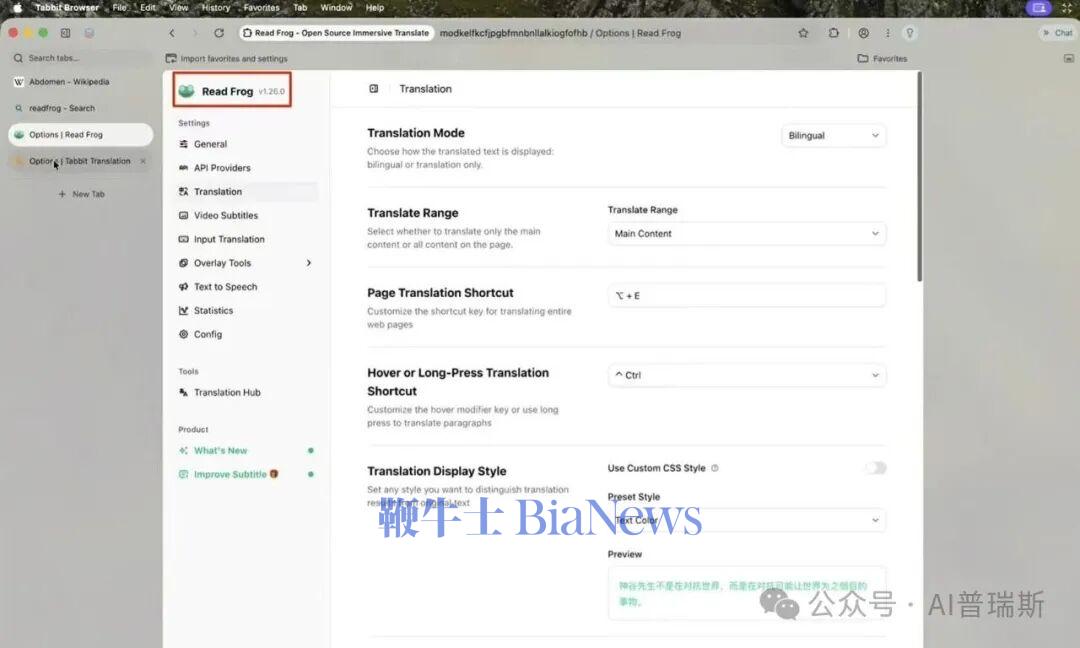Click the profile account icon
The image size is (1080, 648).
coord(863,33)
